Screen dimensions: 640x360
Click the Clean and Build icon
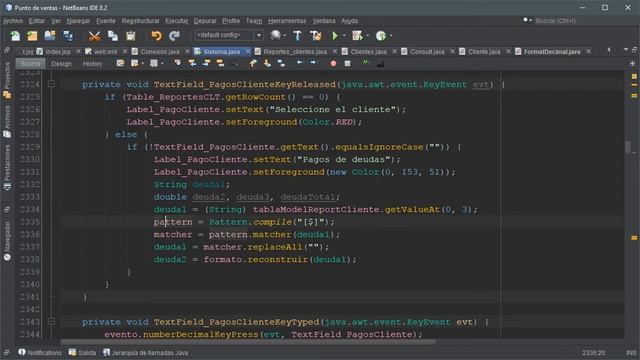pos(316,36)
